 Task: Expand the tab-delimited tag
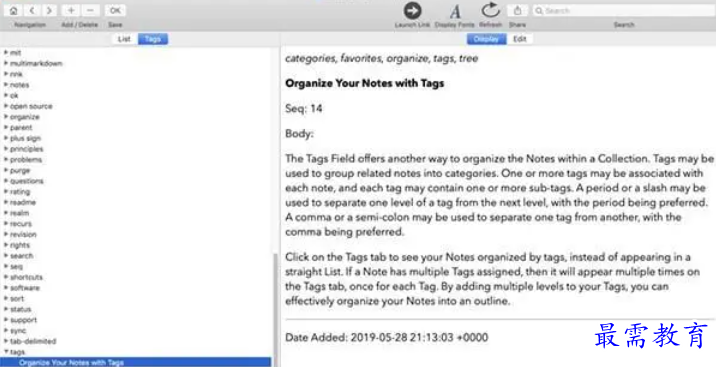click(x=6, y=341)
